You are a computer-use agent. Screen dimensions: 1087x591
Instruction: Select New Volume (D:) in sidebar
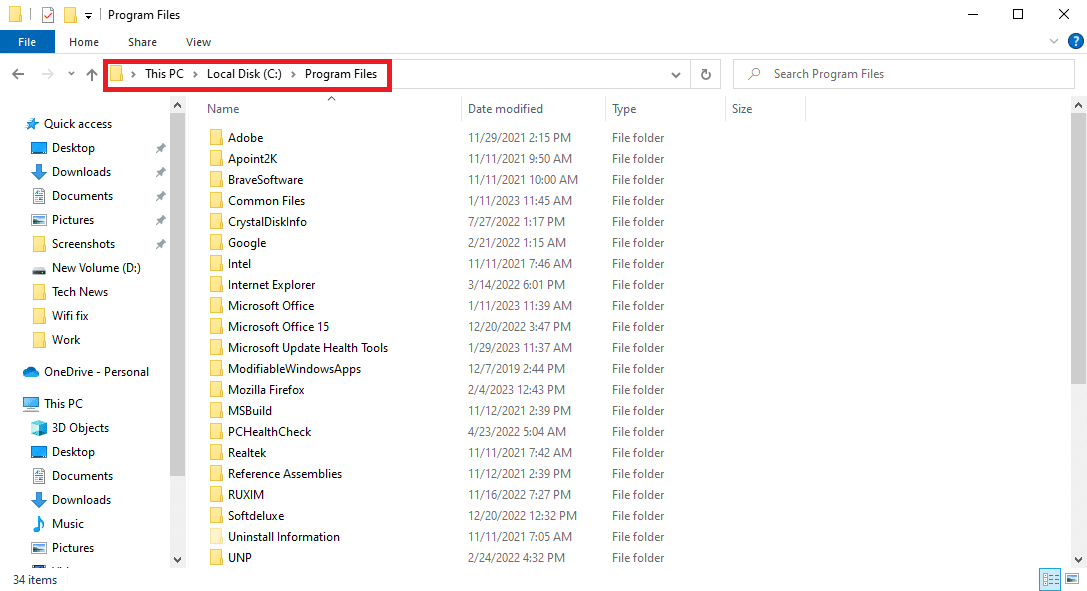pyautogui.click(x=96, y=268)
